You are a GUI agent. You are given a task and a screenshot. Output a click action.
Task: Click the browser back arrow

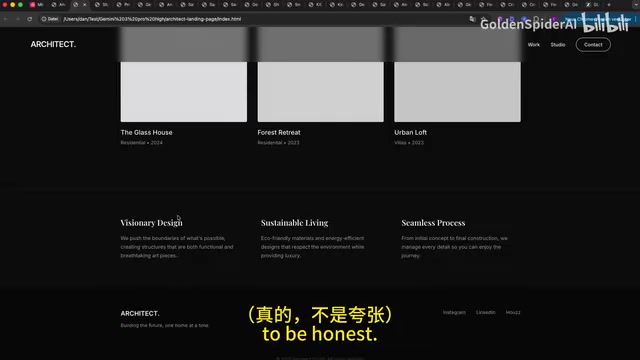6,19
